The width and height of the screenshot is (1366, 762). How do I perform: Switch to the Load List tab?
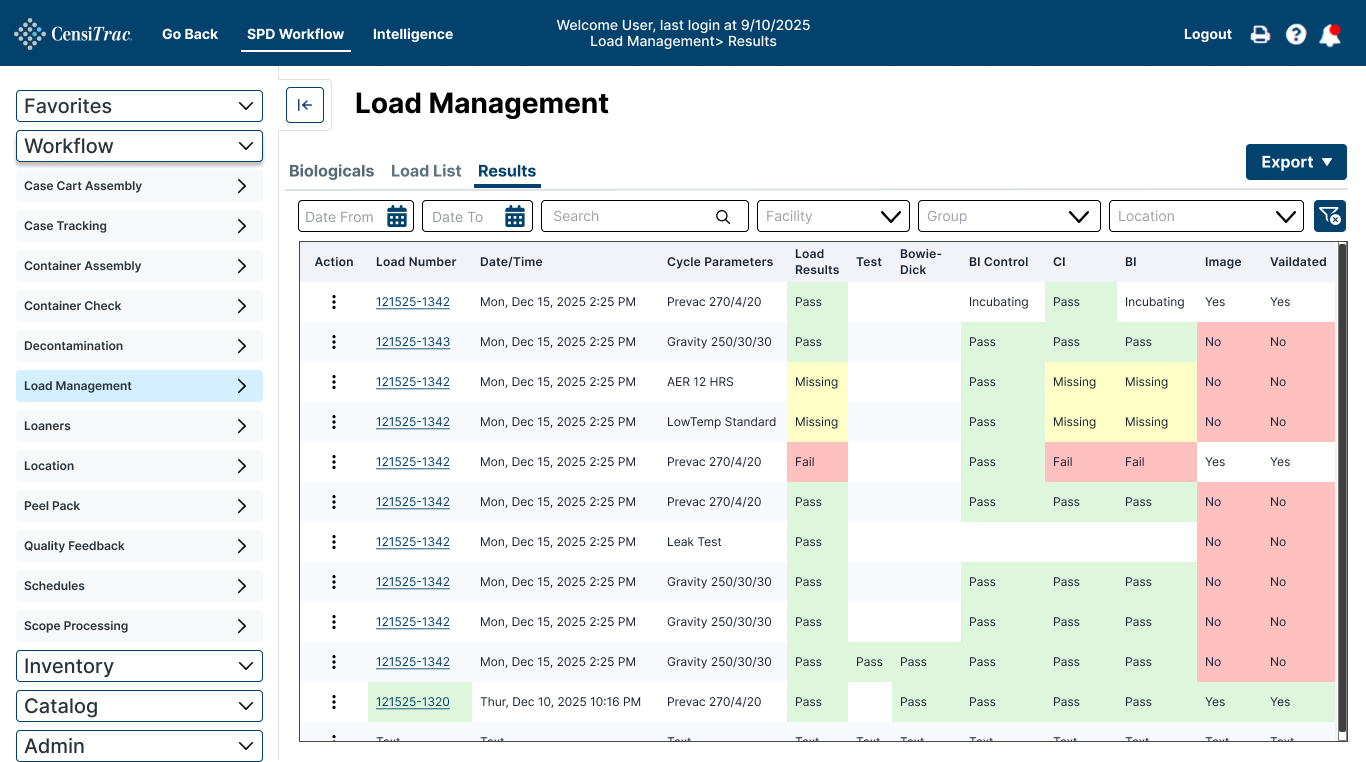pos(426,171)
